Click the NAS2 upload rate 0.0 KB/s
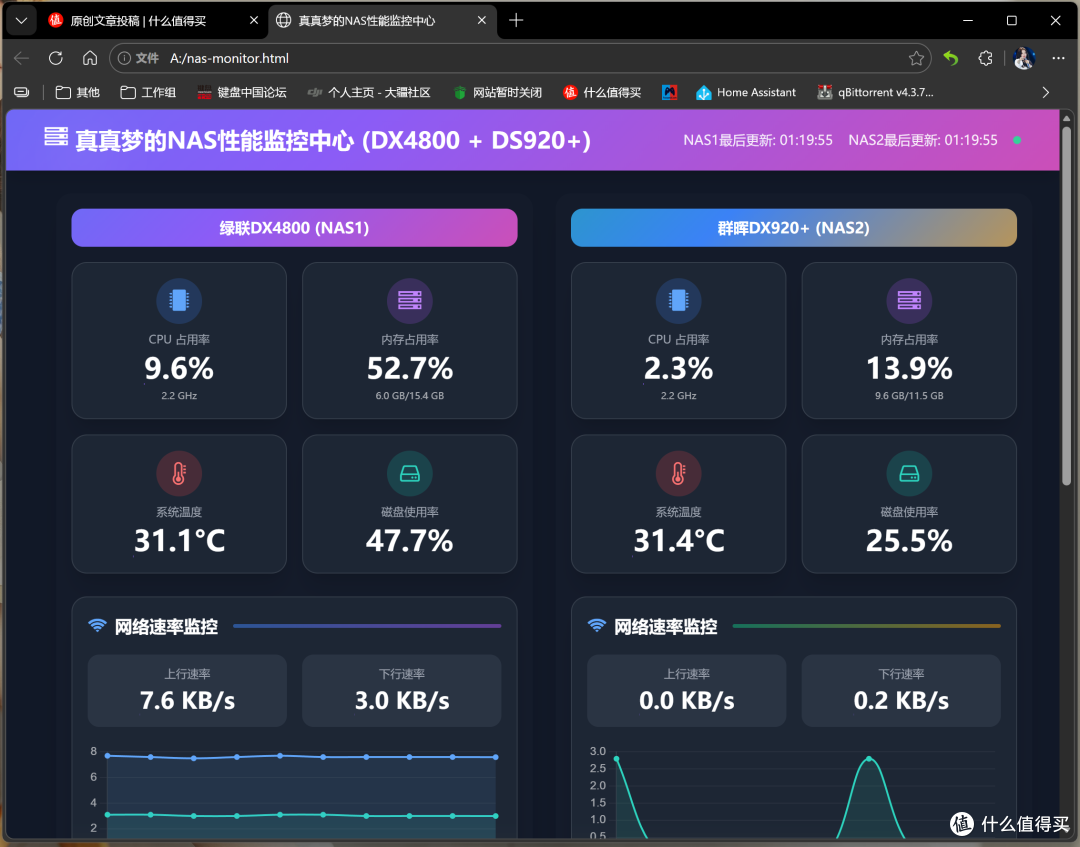The width and height of the screenshot is (1080, 847). coord(687,700)
